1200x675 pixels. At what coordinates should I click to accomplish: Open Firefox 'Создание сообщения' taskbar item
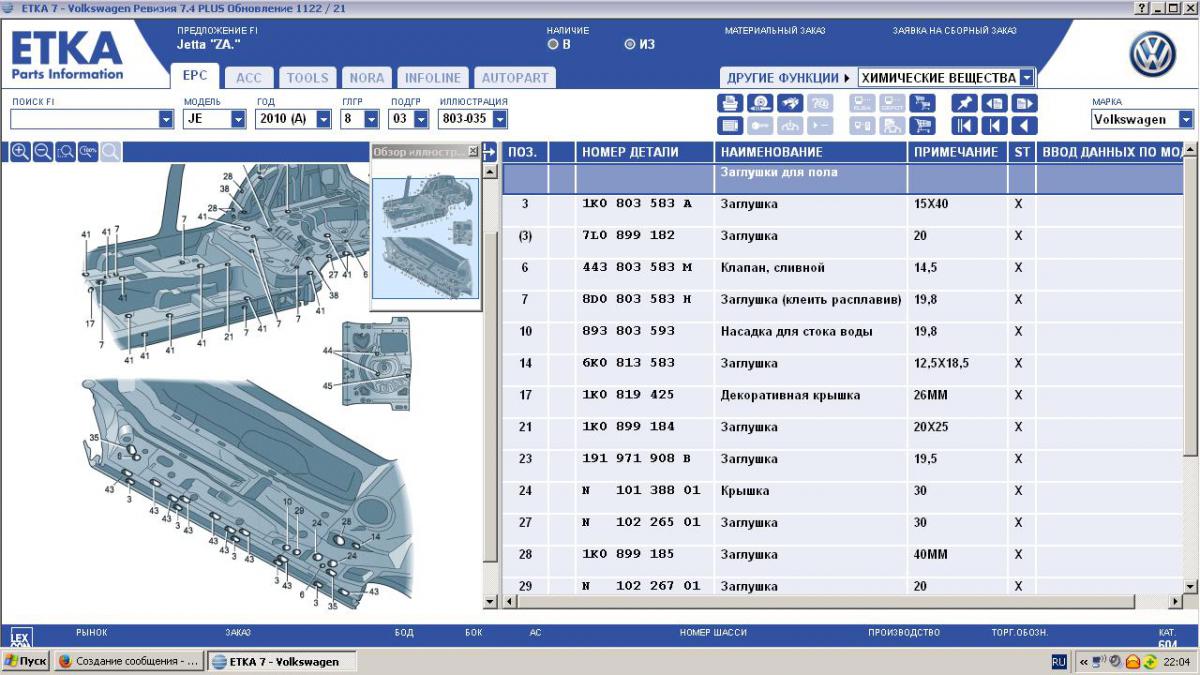coord(128,661)
